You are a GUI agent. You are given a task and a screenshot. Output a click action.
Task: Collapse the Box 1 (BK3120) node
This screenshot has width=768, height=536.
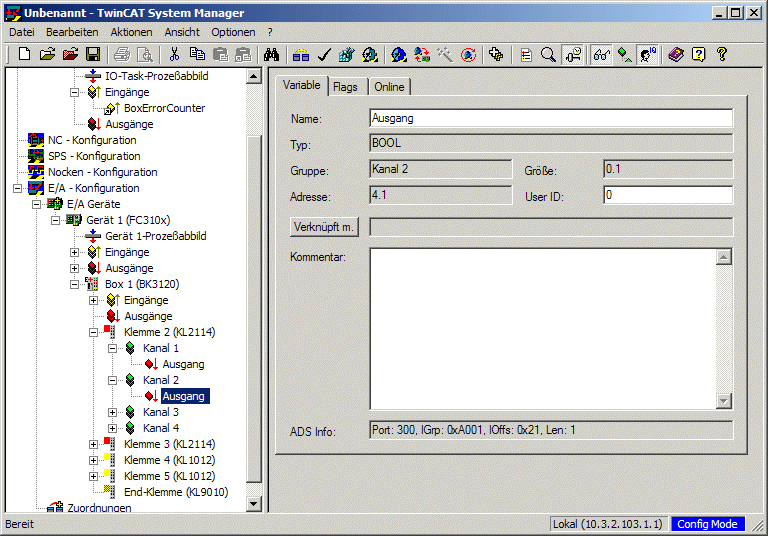(x=74, y=284)
